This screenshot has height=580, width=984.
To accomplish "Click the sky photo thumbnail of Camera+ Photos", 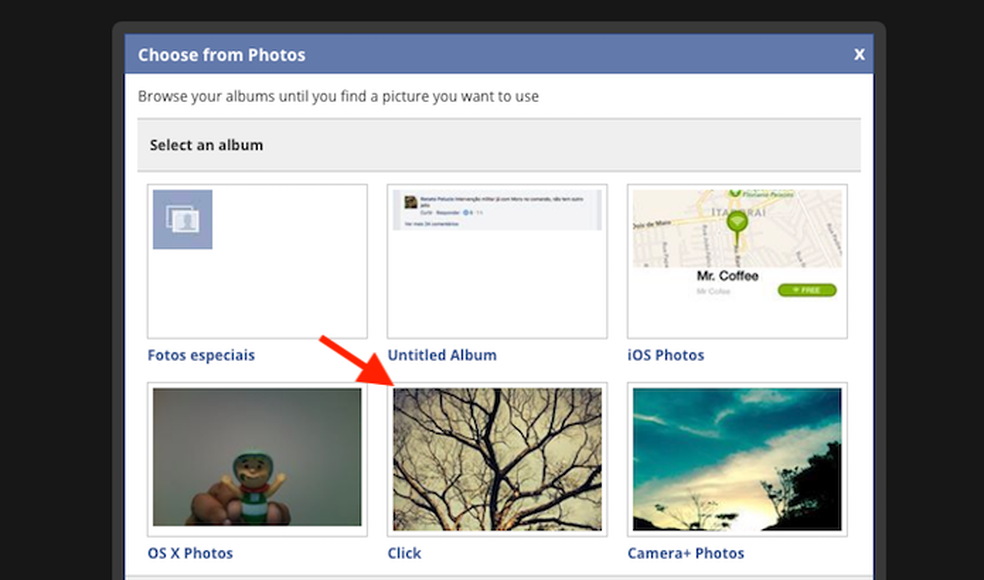I will click(x=737, y=459).
